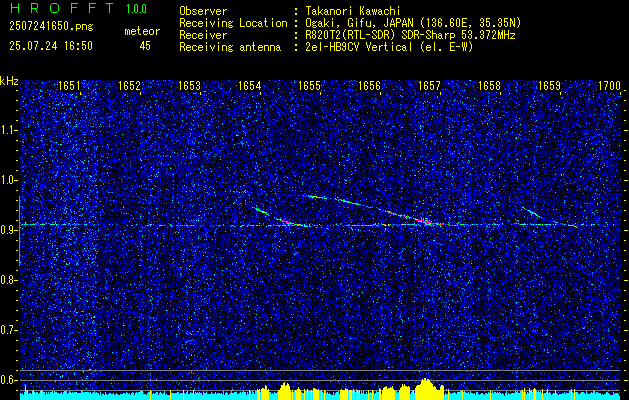Click the Receiving antenna field label

[x=230, y=47]
